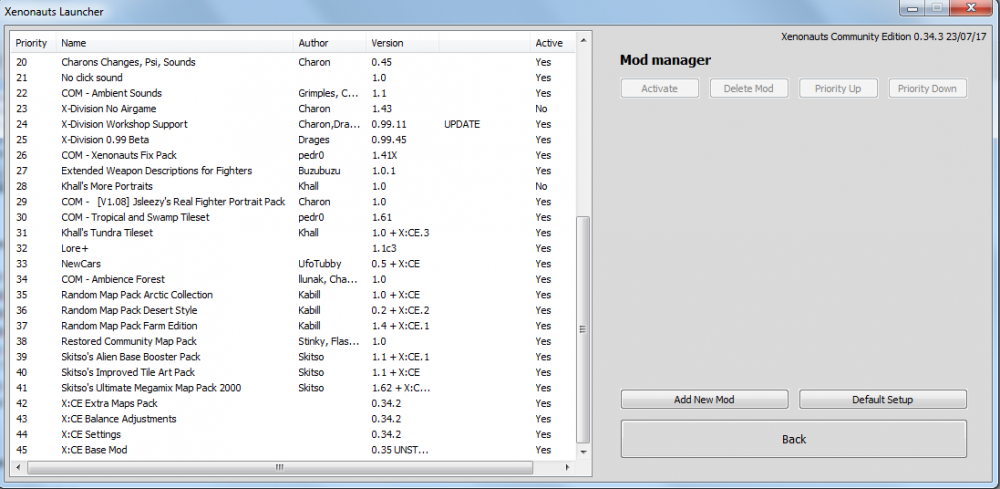Click the No status for Khall's More Portraits

[541, 186]
